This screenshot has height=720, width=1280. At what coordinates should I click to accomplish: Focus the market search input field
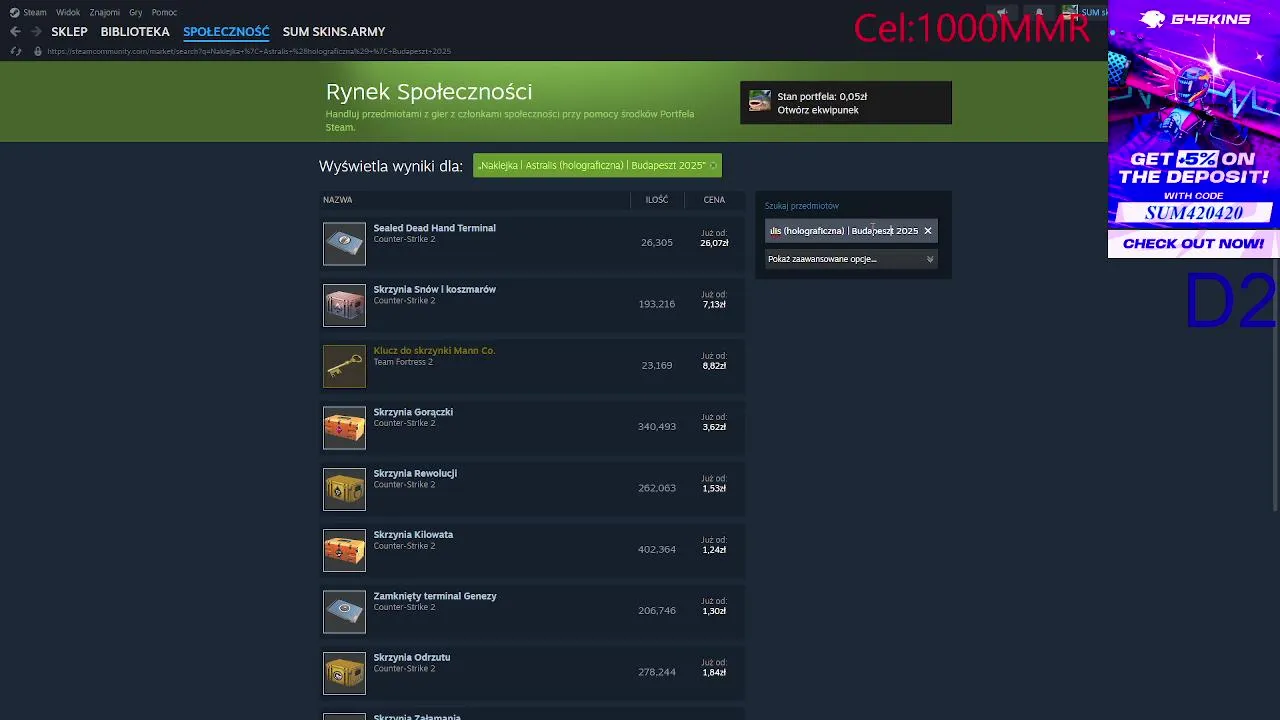(842, 231)
